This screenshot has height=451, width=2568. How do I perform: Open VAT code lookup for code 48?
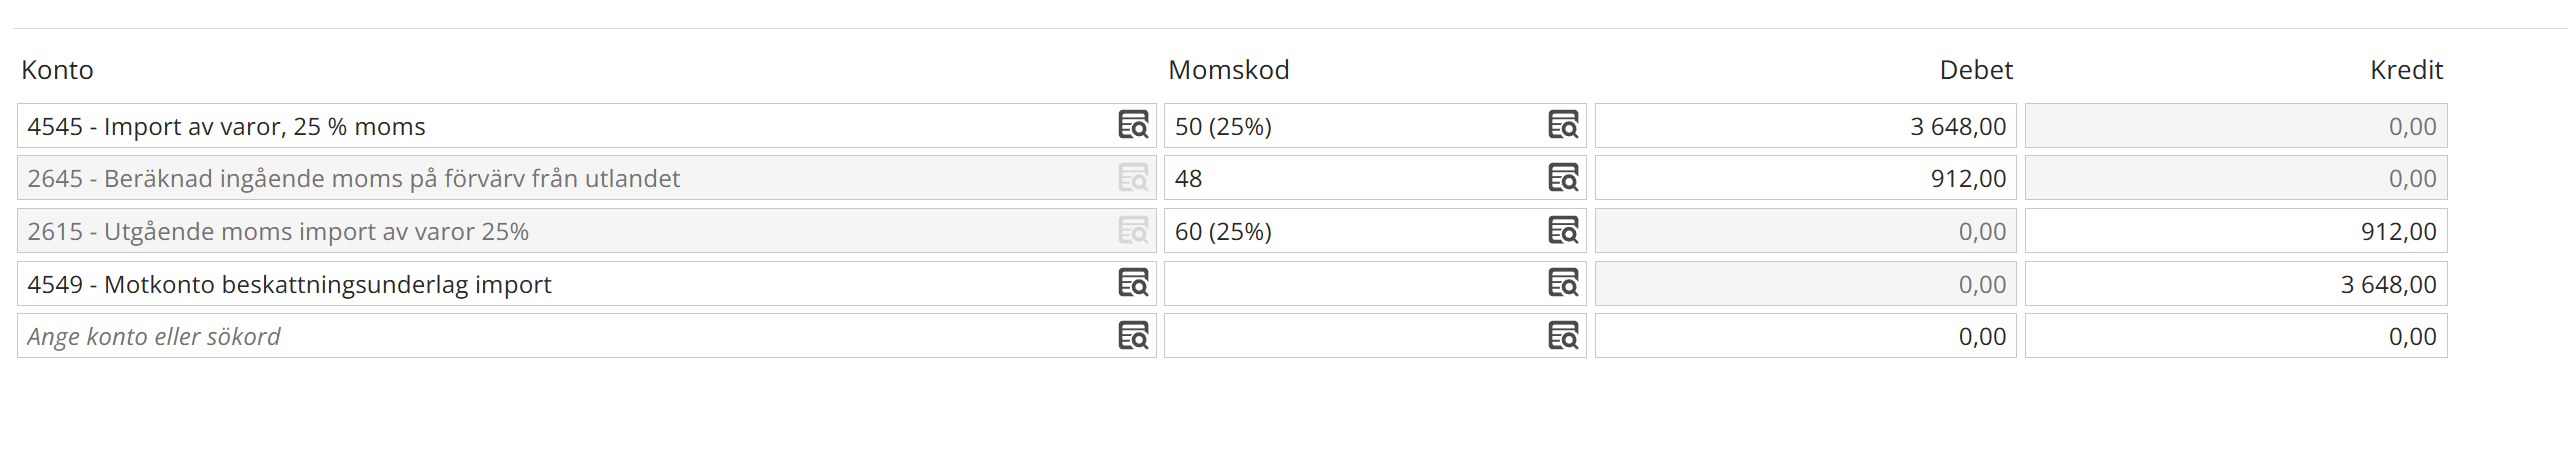coord(1563,178)
